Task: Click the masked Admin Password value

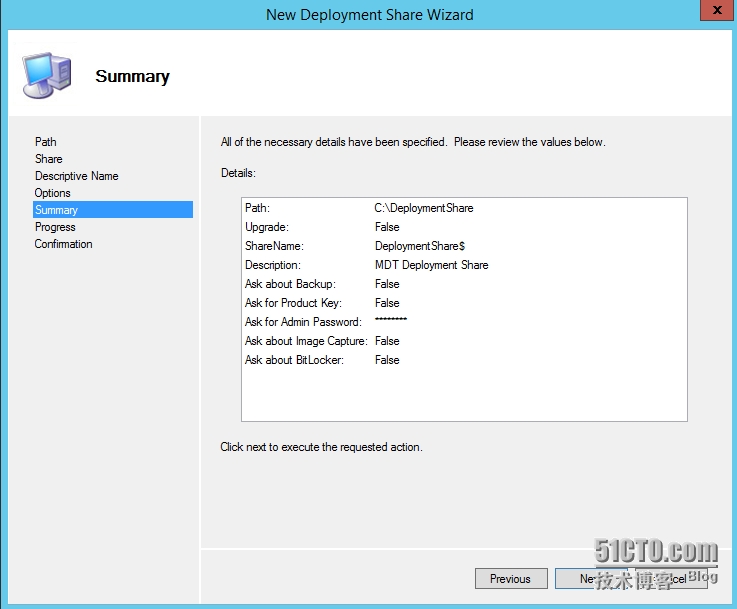Action: tap(391, 319)
